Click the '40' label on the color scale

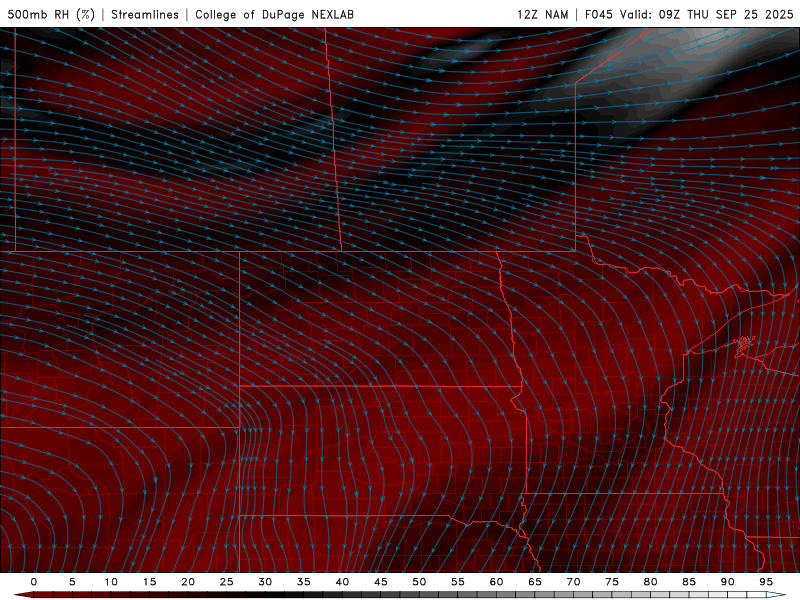pyautogui.click(x=342, y=582)
